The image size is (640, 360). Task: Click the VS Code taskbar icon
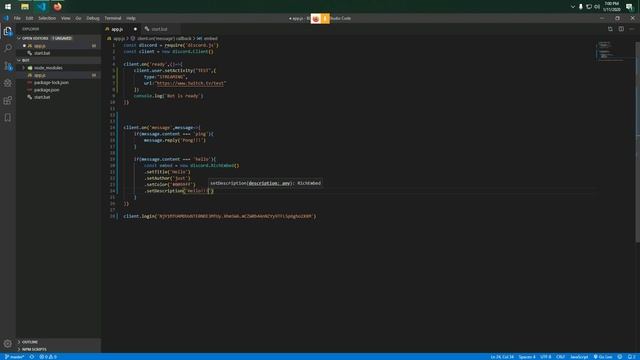pos(41,7)
